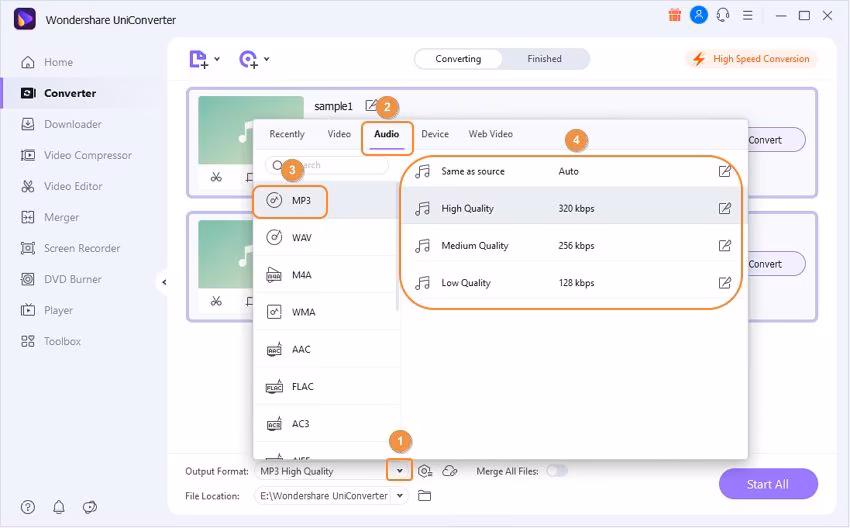Expand the Add Files dropdown arrow
850x528 pixels.
point(217,59)
